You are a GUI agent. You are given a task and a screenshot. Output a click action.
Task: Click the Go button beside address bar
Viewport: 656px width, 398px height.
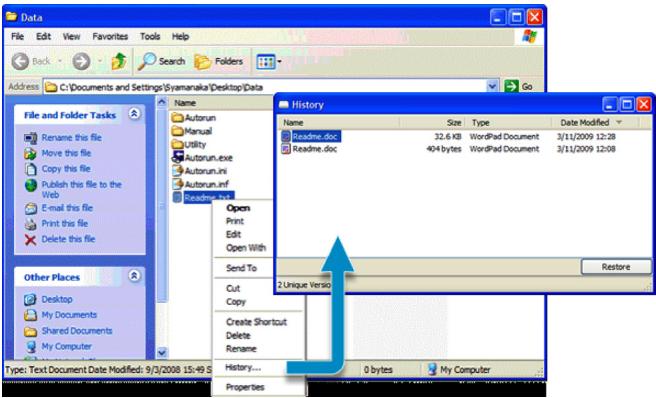519,87
